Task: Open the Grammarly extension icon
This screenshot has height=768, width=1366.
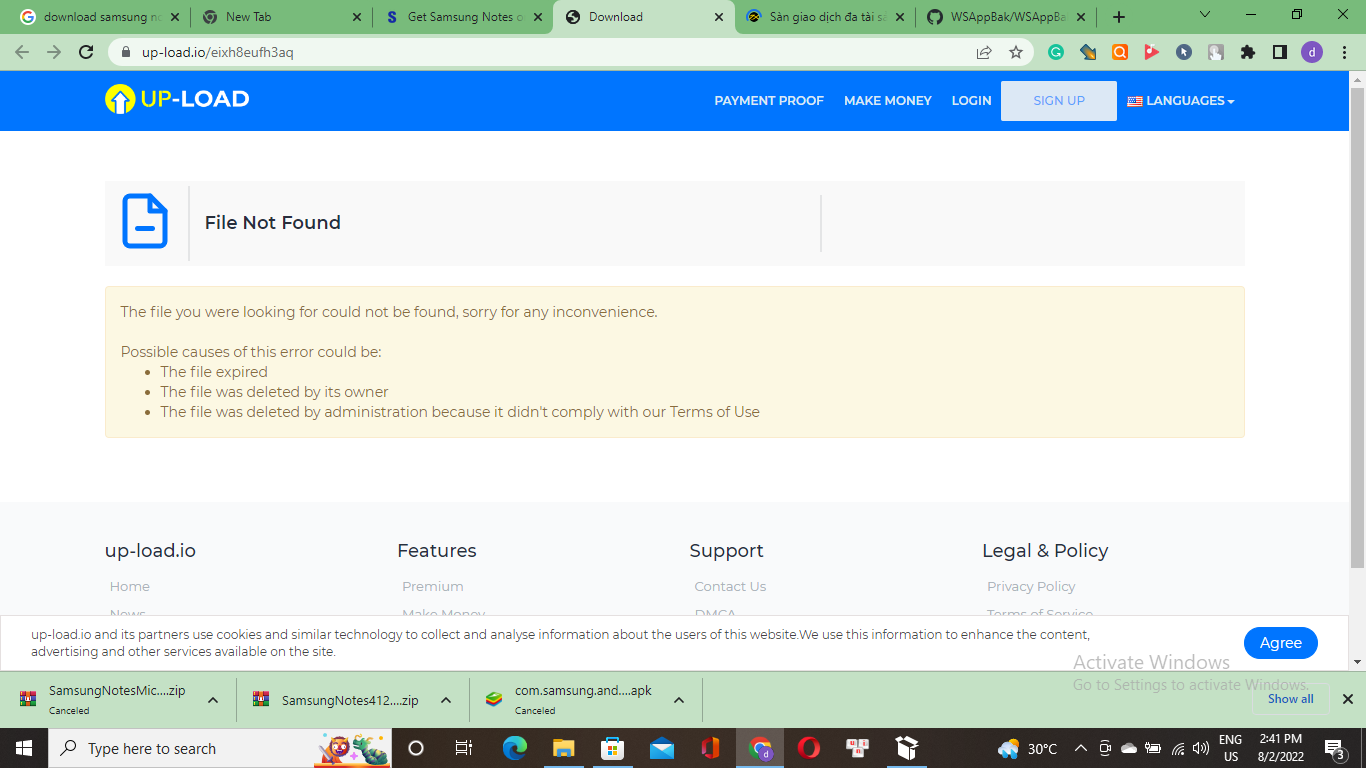Action: (x=1056, y=50)
